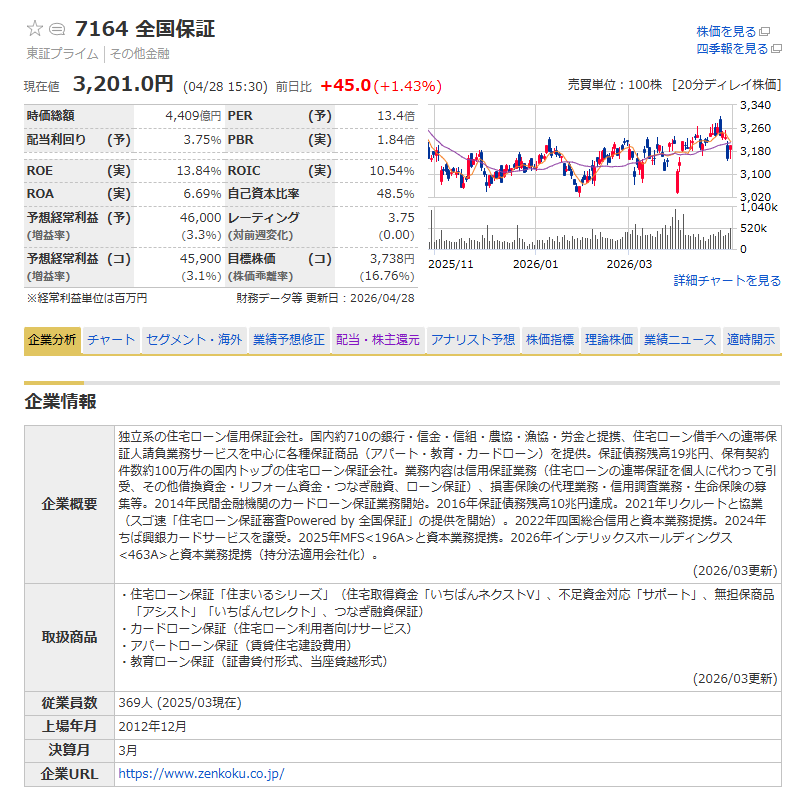The image size is (804, 798).
Task: Click the chart date label 2026/01
Action: pos(535,264)
